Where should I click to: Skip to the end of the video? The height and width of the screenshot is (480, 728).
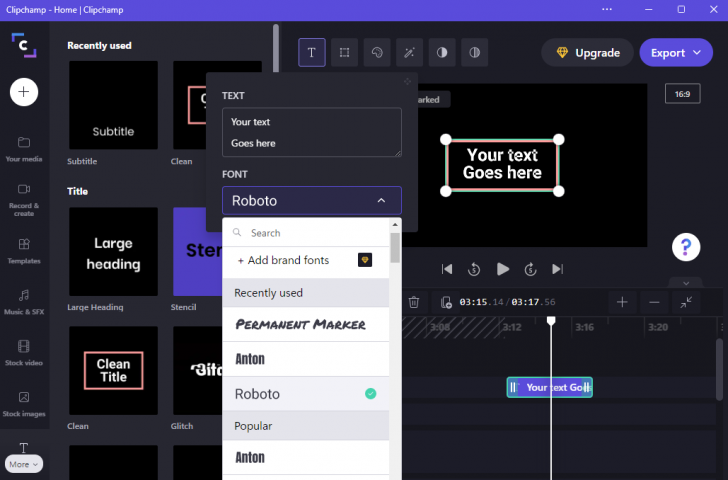point(558,269)
